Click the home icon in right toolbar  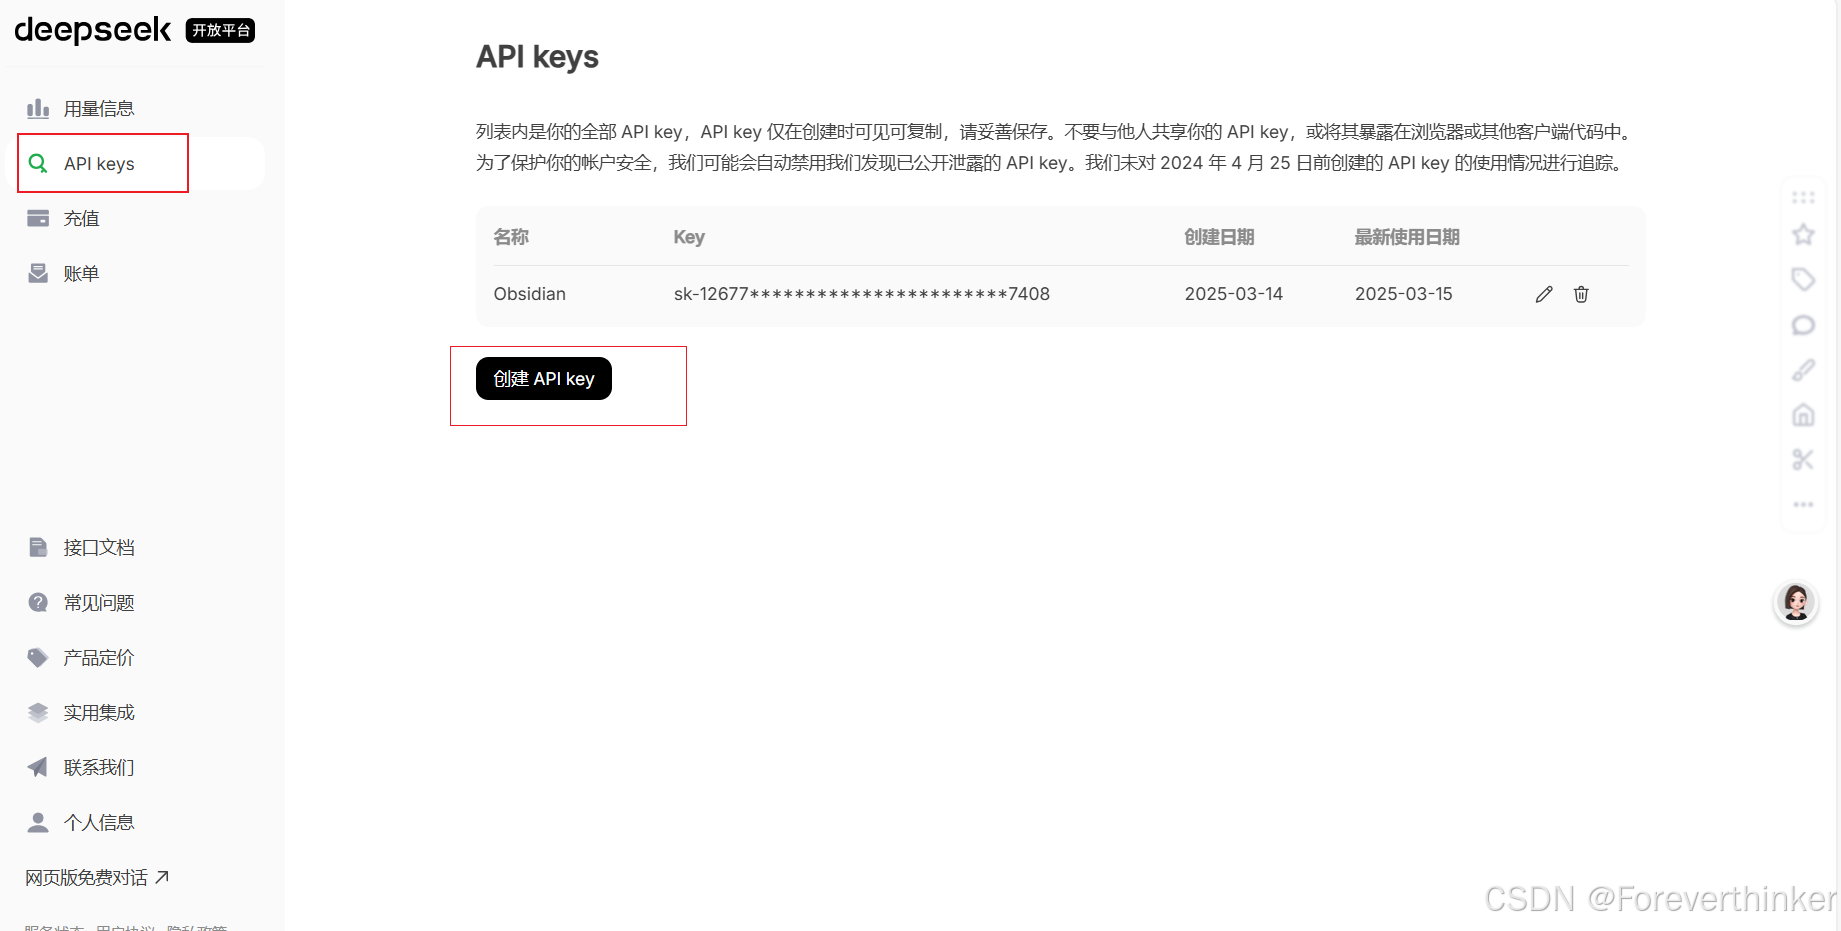click(1803, 415)
